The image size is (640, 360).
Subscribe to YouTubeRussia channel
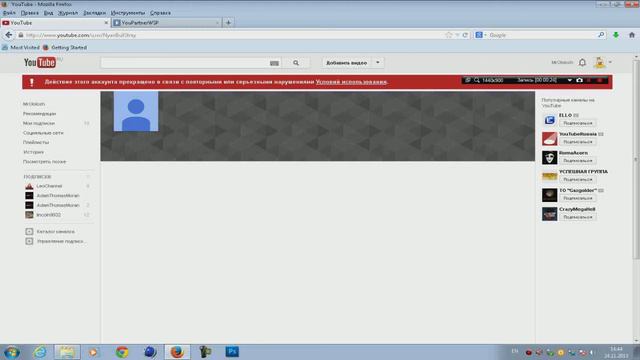click(x=578, y=142)
